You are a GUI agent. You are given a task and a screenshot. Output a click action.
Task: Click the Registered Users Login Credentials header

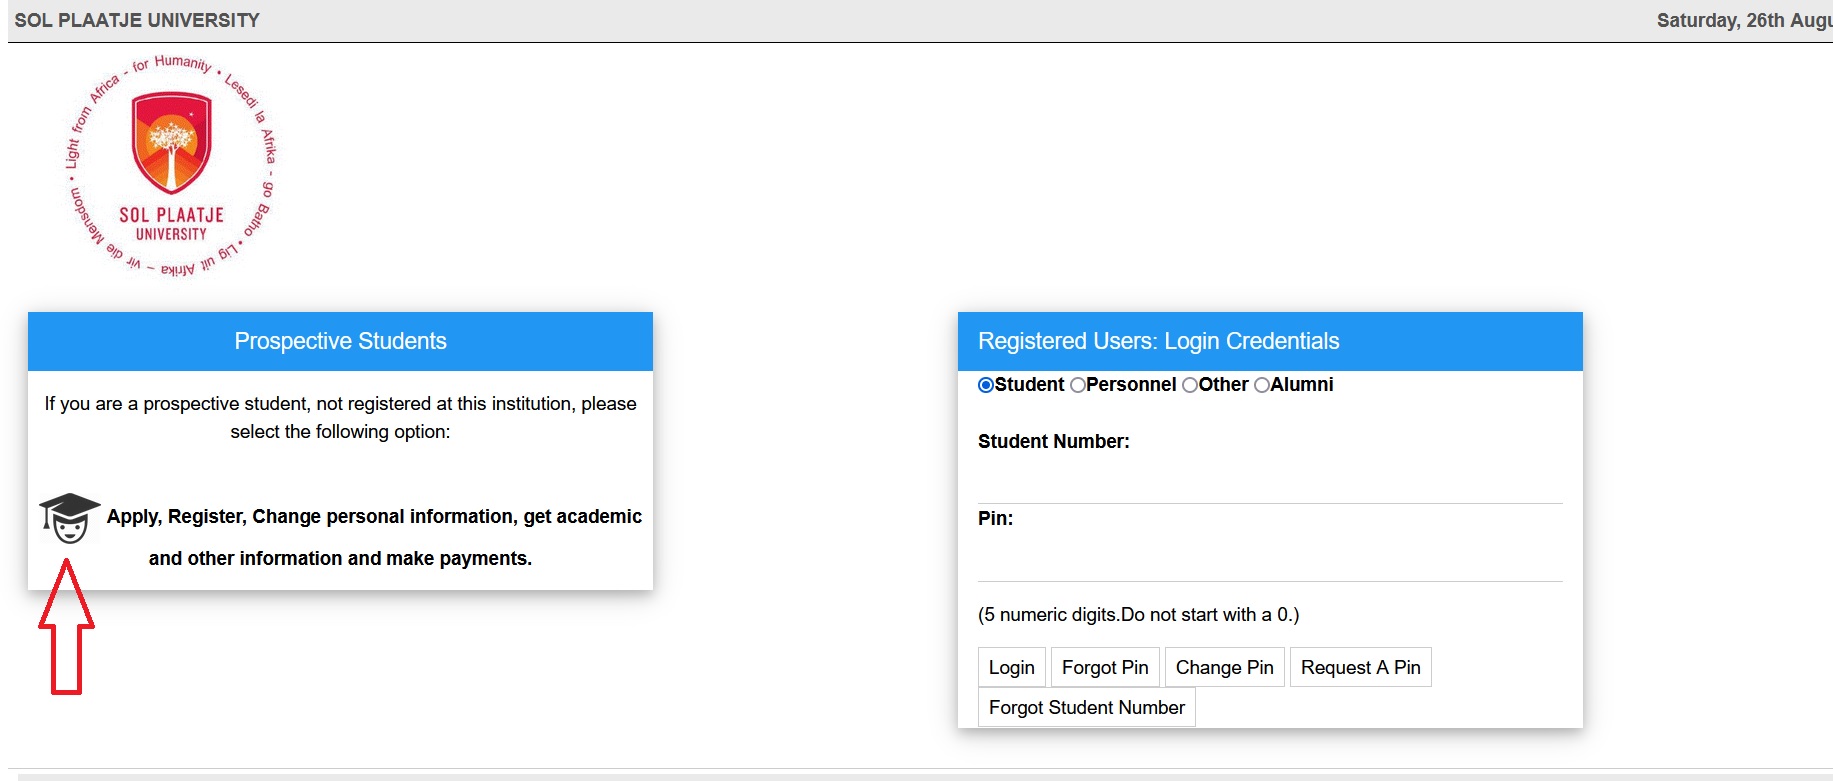pyautogui.click(x=1158, y=341)
